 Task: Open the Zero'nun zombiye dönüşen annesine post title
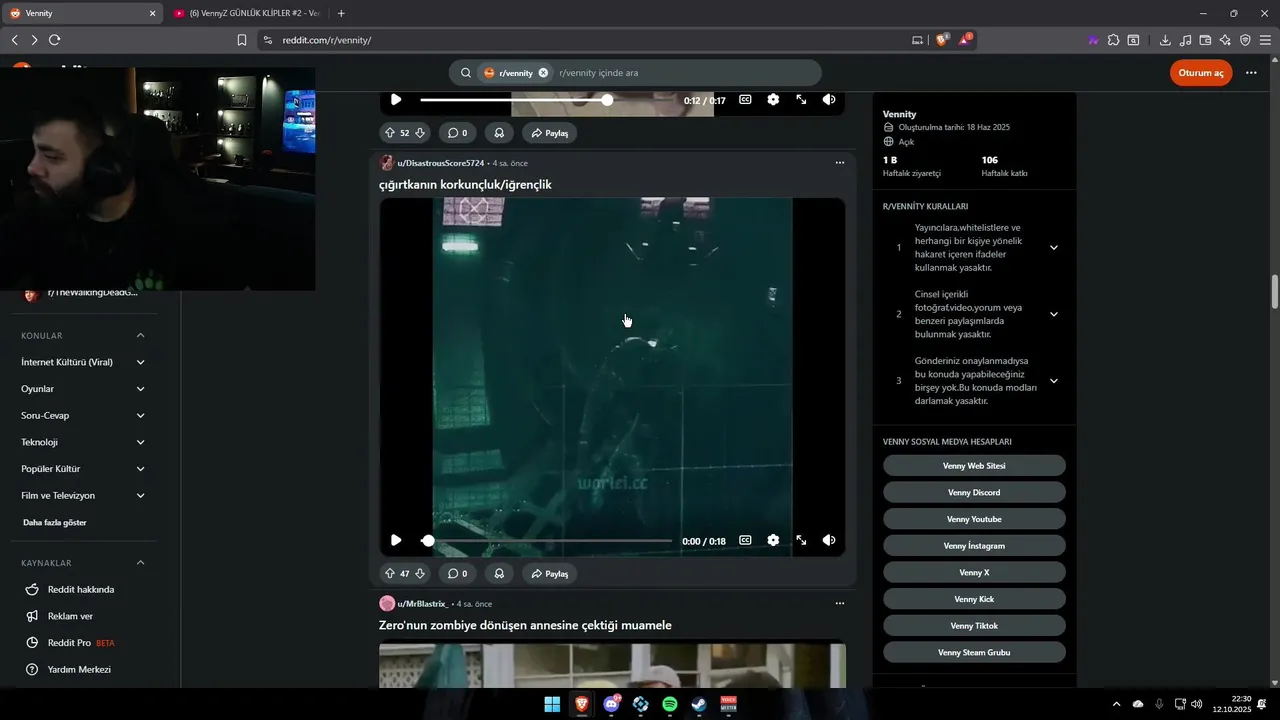pos(525,625)
